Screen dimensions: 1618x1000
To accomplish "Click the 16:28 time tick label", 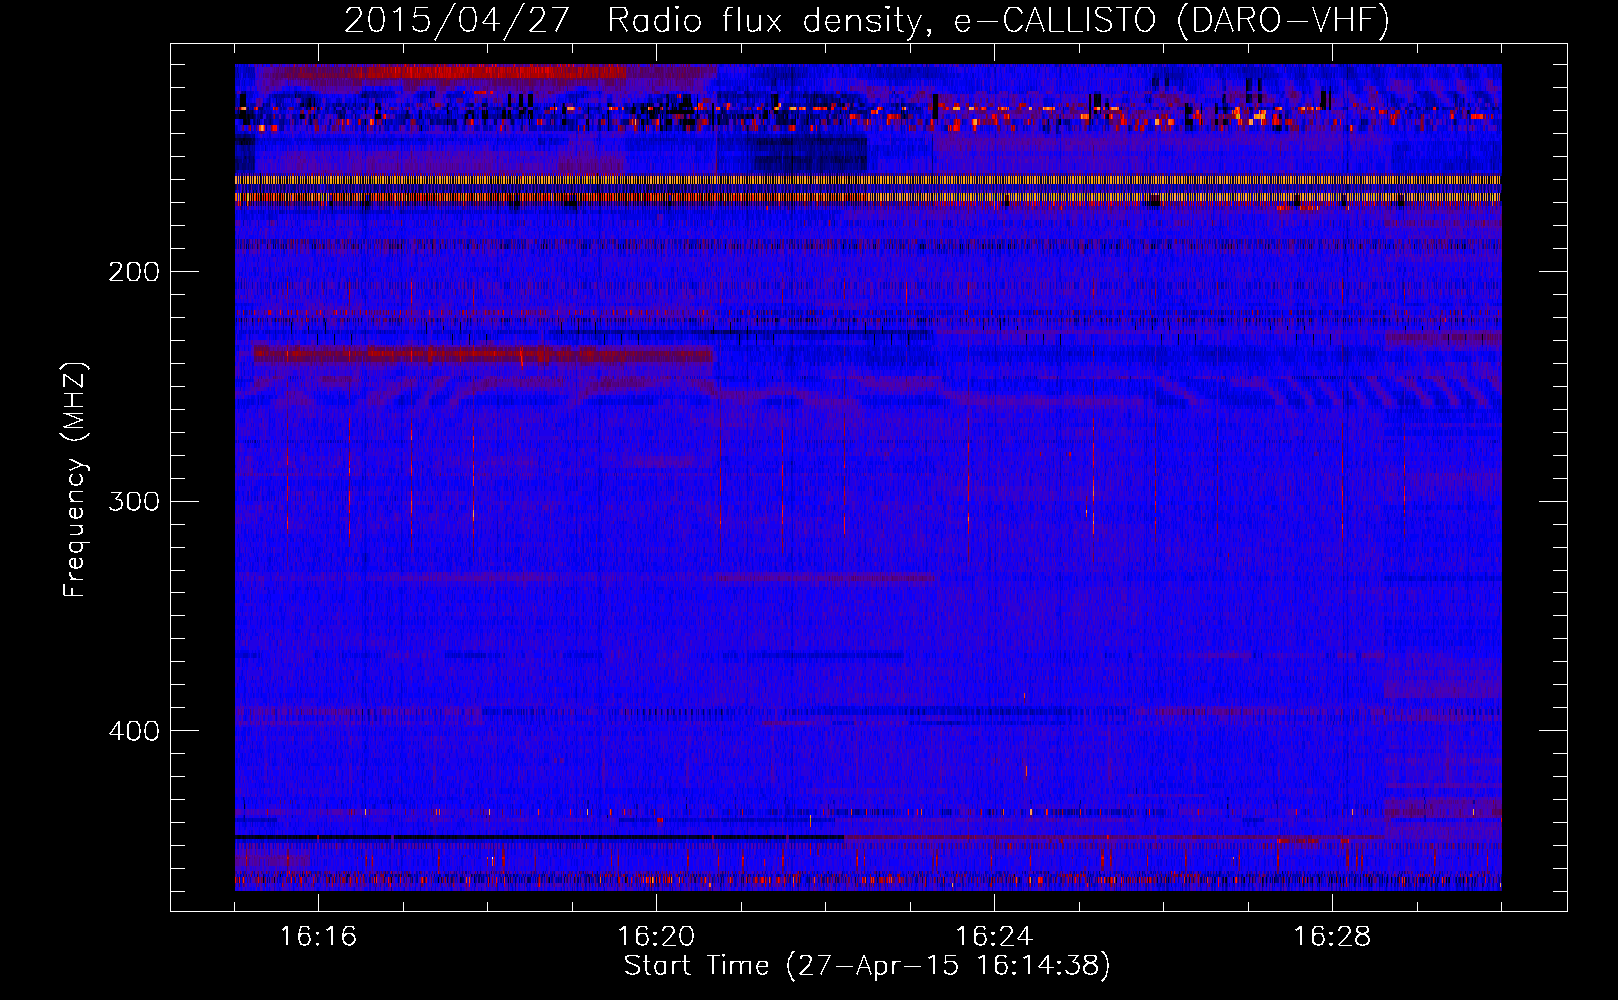I will point(1332,936).
